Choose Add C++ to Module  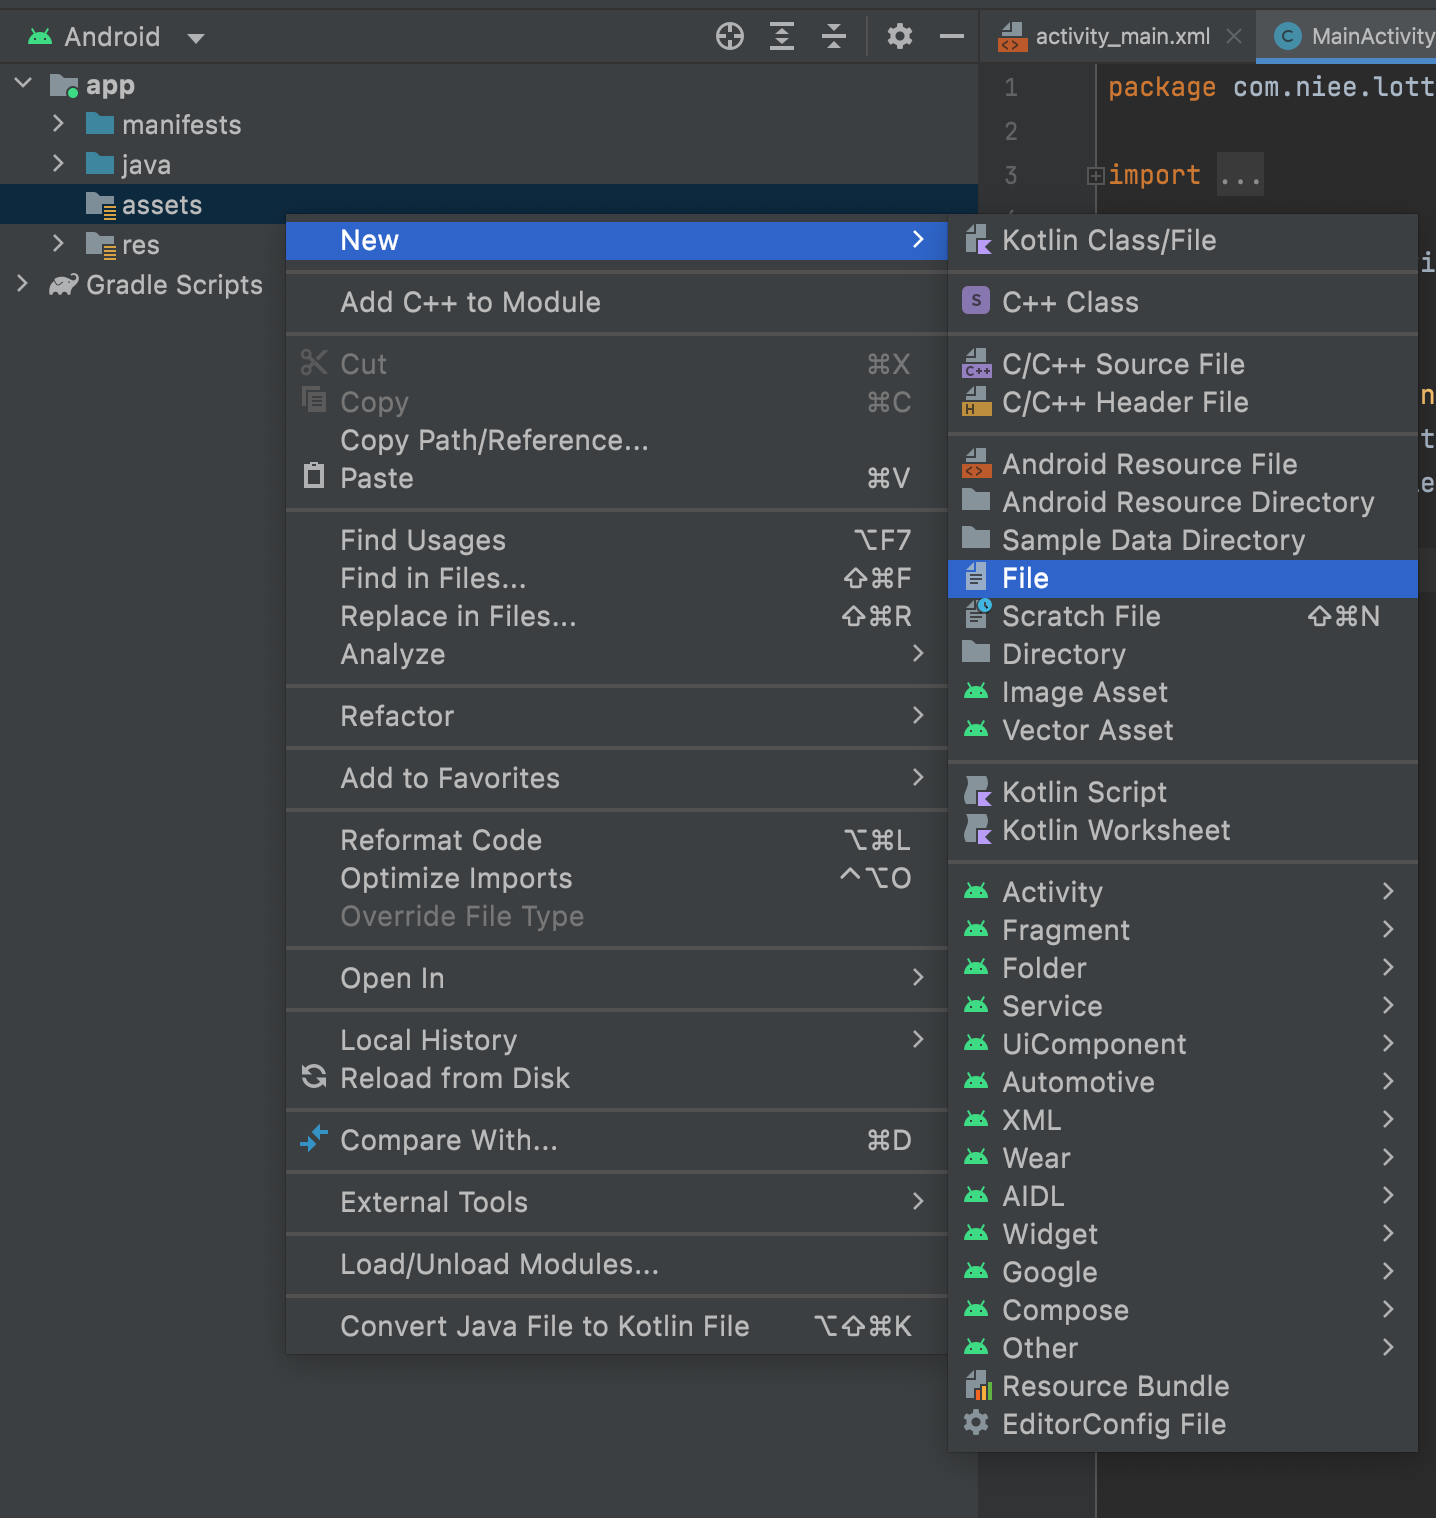pos(617,303)
